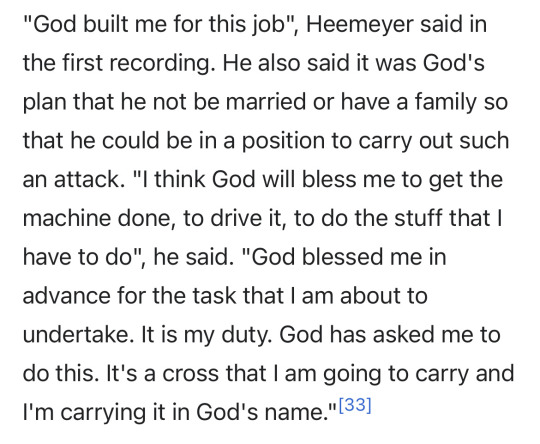
Task: Click the word "married" in the text
Action: tap(266, 102)
